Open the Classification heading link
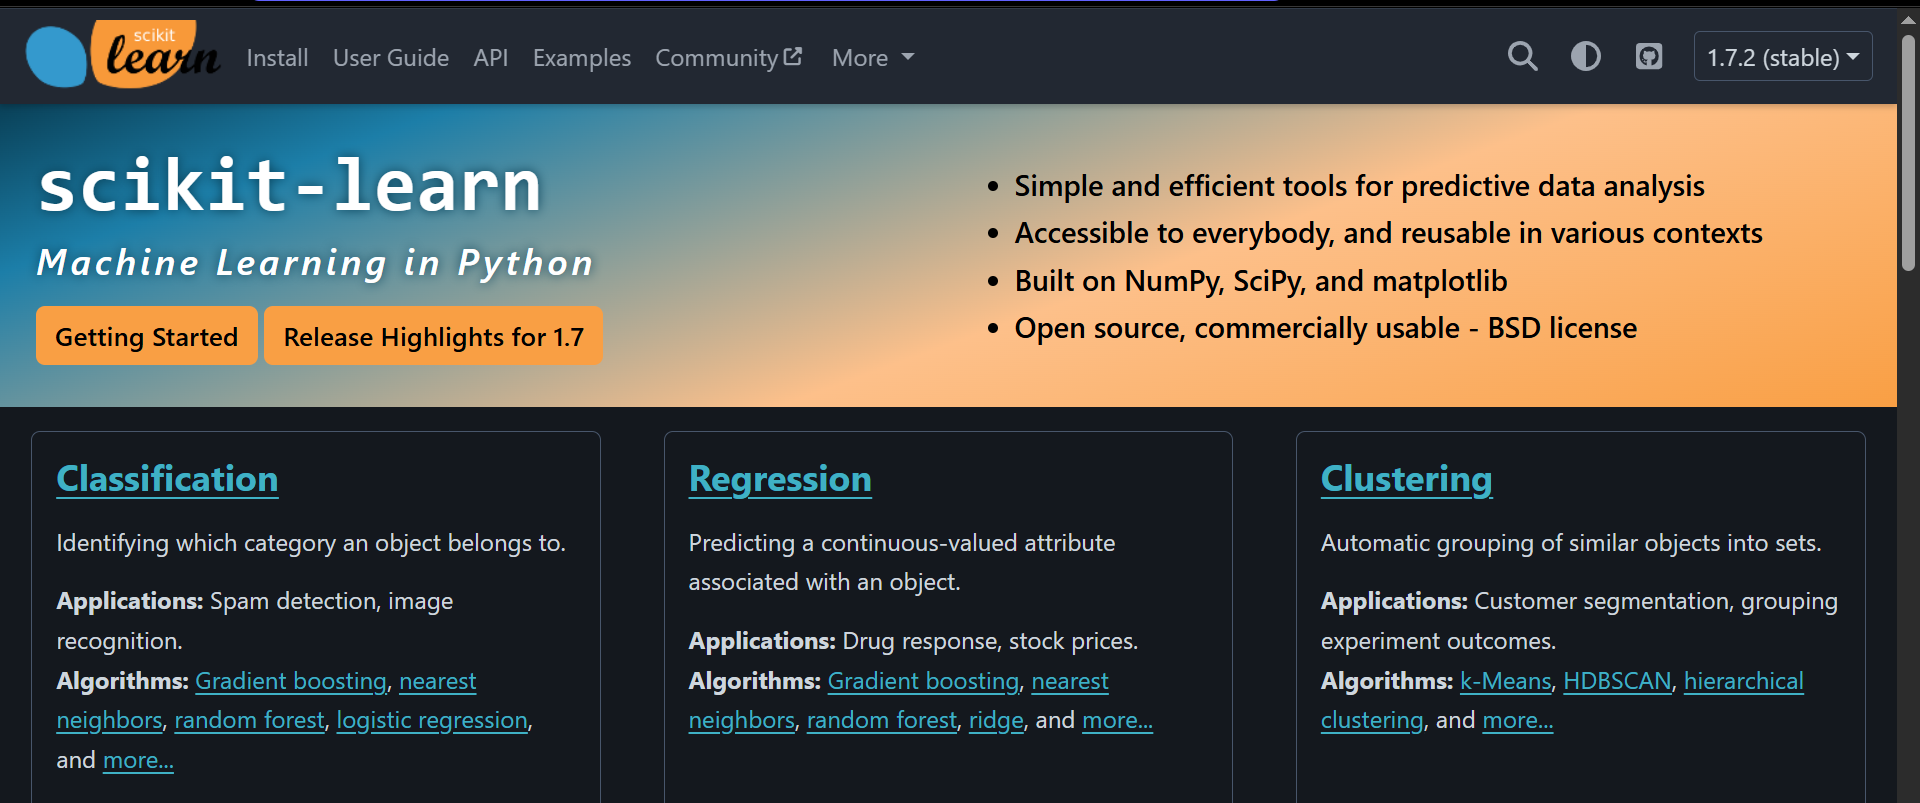The height and width of the screenshot is (803, 1920). point(167,479)
